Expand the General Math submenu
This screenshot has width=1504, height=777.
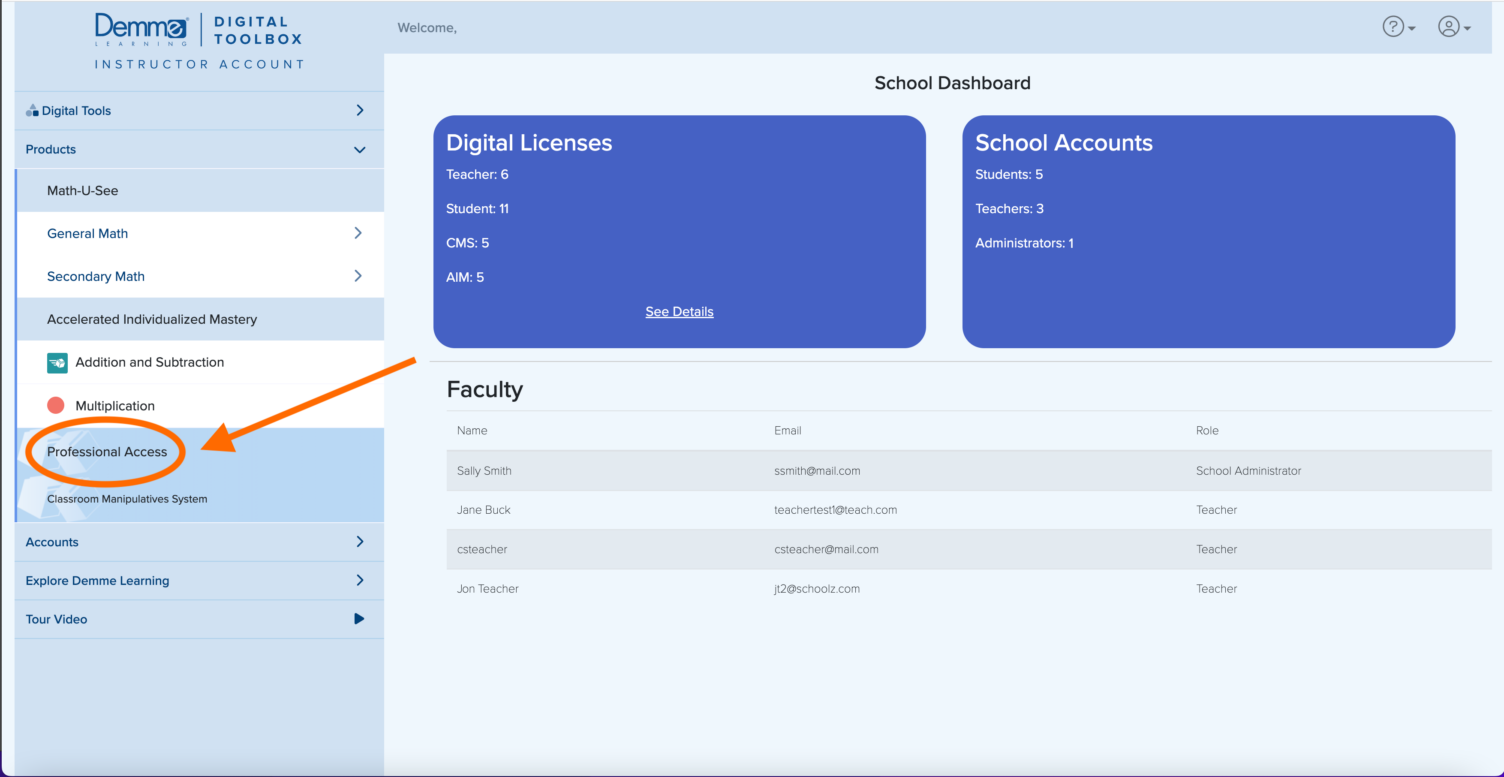[359, 233]
